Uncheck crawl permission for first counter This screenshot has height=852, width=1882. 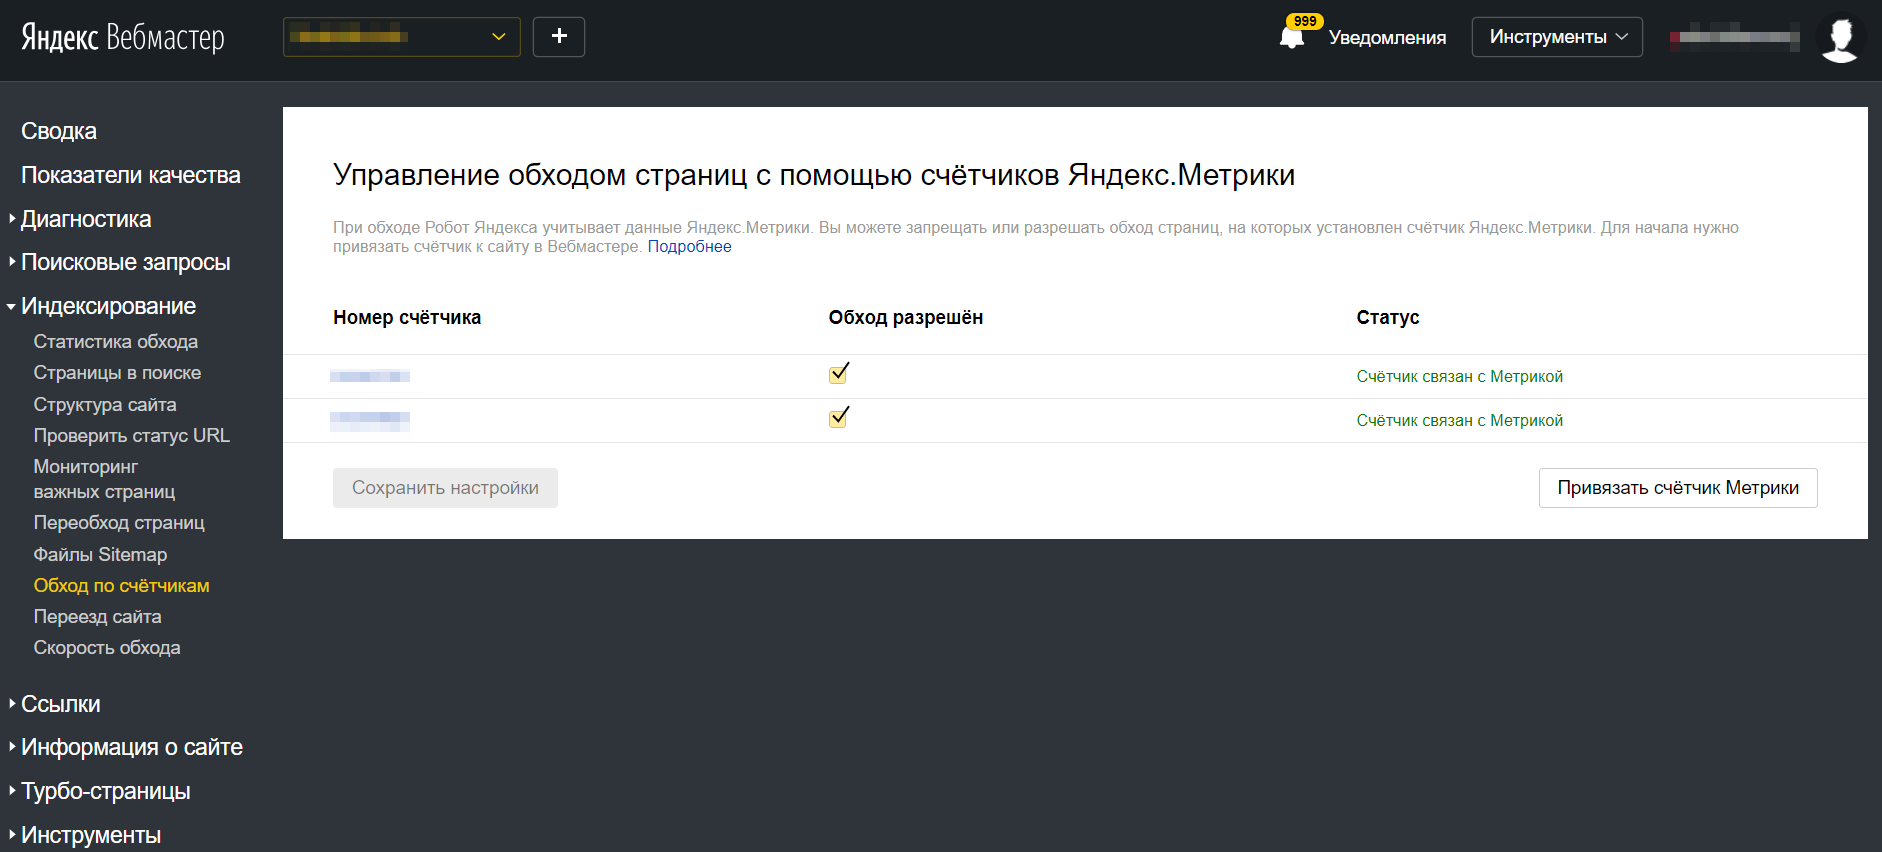(838, 375)
